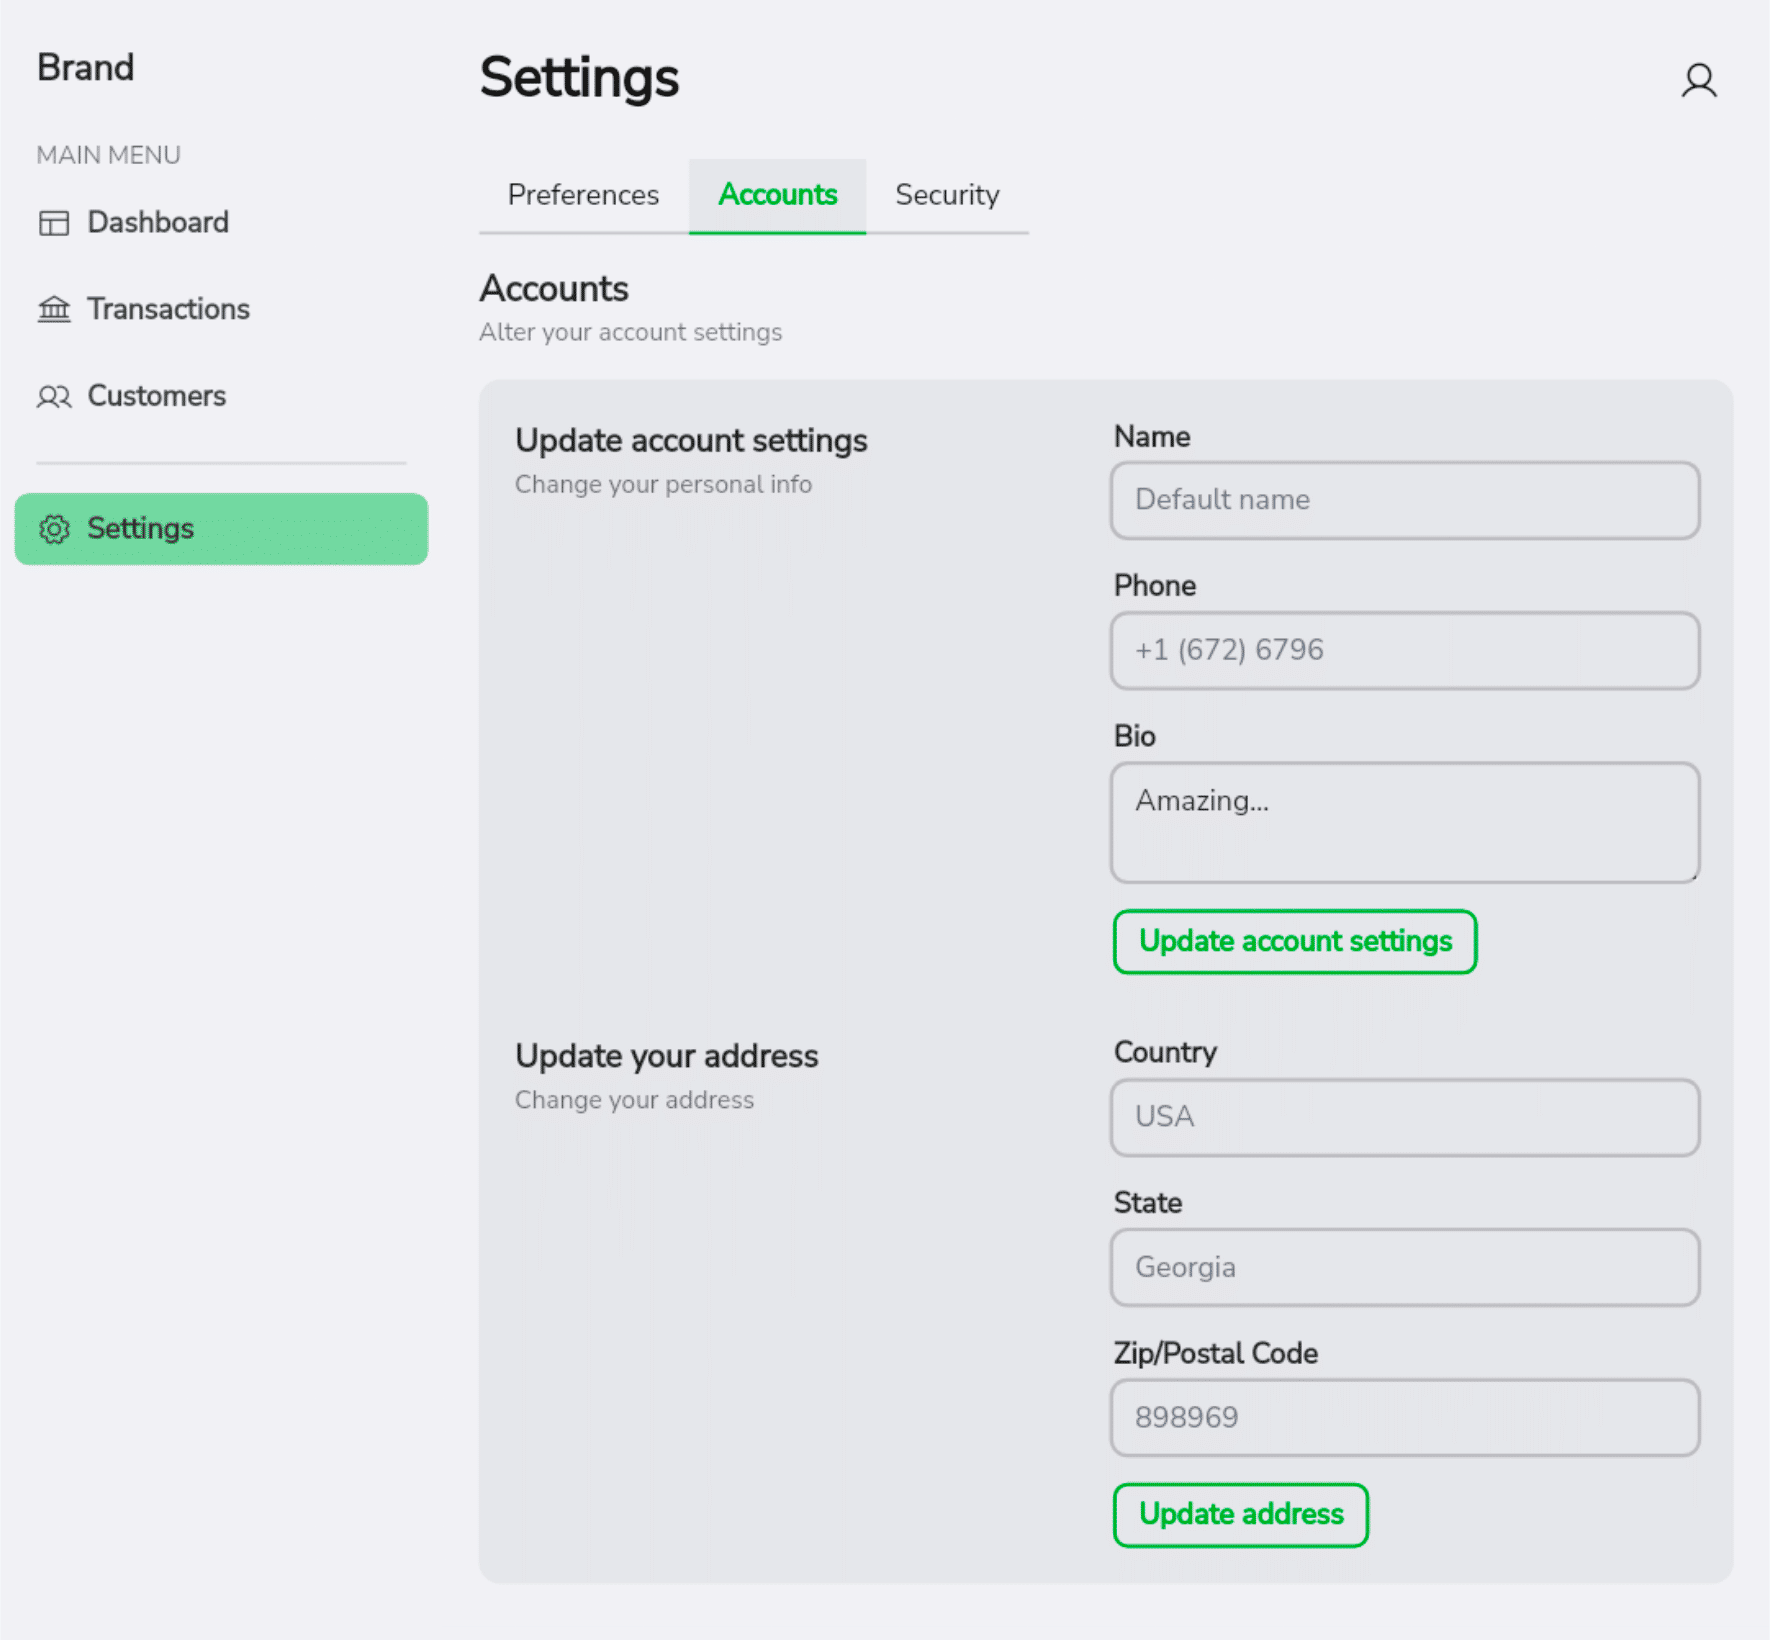Select the Accounts tab
This screenshot has height=1640, width=1770.
click(x=777, y=195)
